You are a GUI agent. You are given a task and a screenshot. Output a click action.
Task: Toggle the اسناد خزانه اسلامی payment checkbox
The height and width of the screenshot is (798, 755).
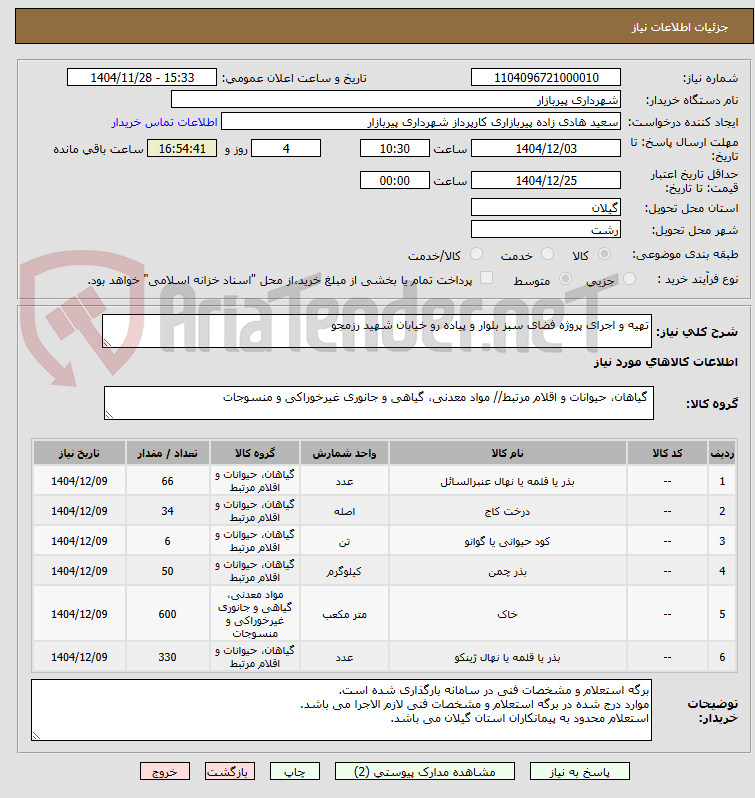pyautogui.click(x=487, y=278)
